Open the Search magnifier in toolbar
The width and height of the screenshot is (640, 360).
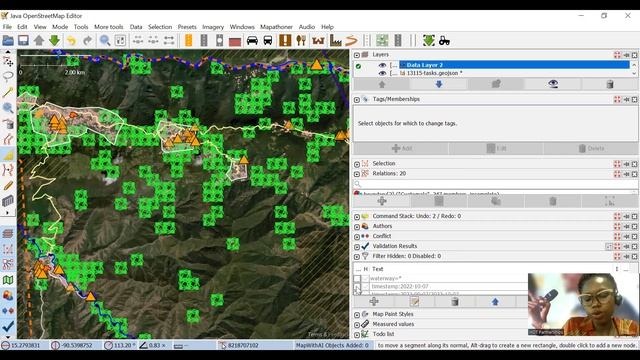point(105,40)
